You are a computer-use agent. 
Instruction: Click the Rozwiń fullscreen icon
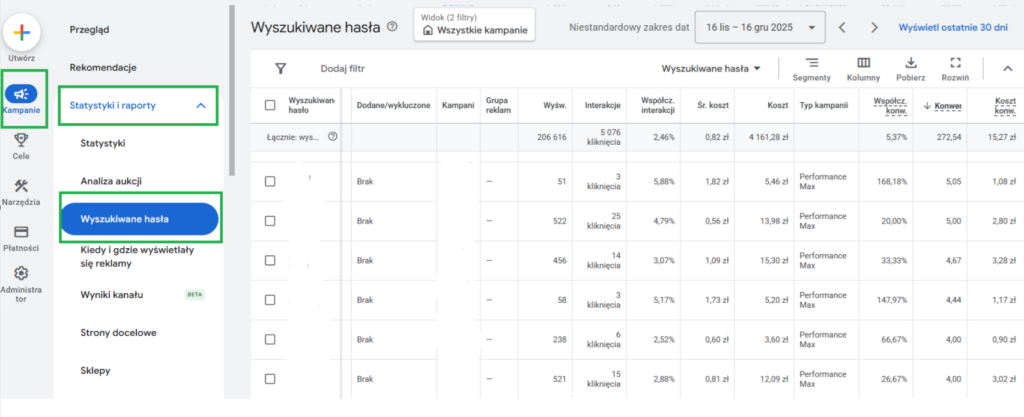955,63
